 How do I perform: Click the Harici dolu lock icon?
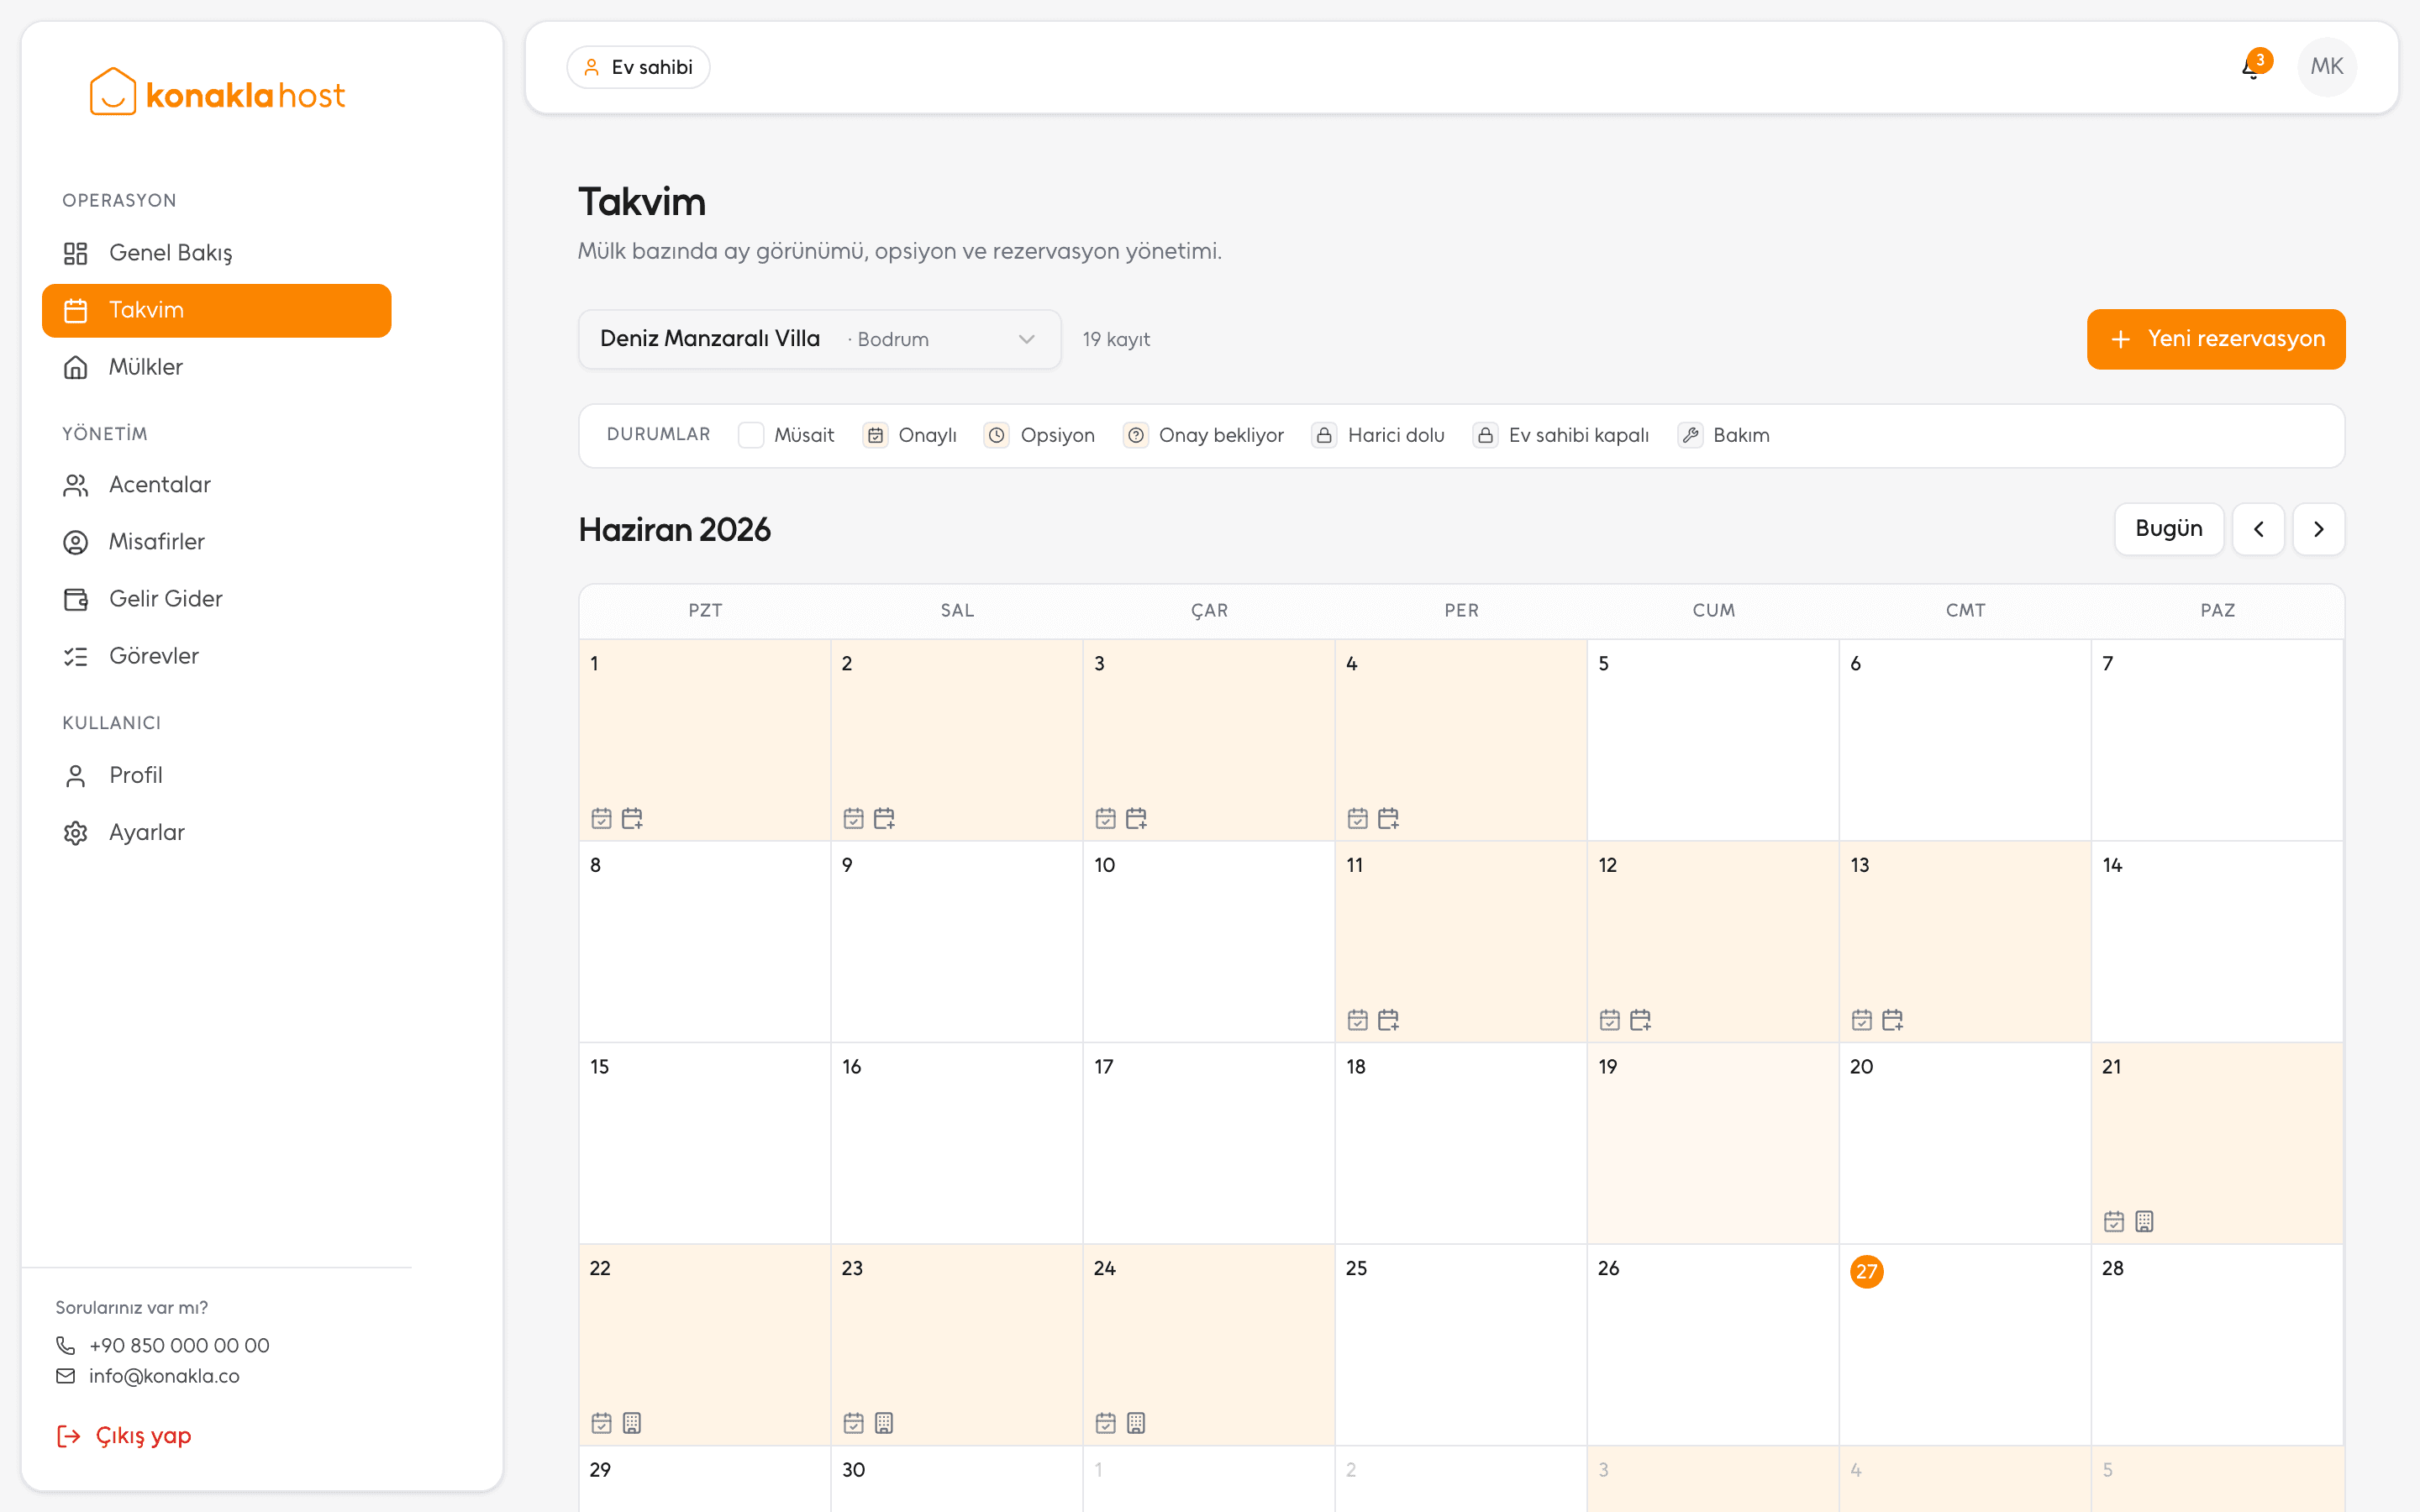pyautogui.click(x=1324, y=435)
